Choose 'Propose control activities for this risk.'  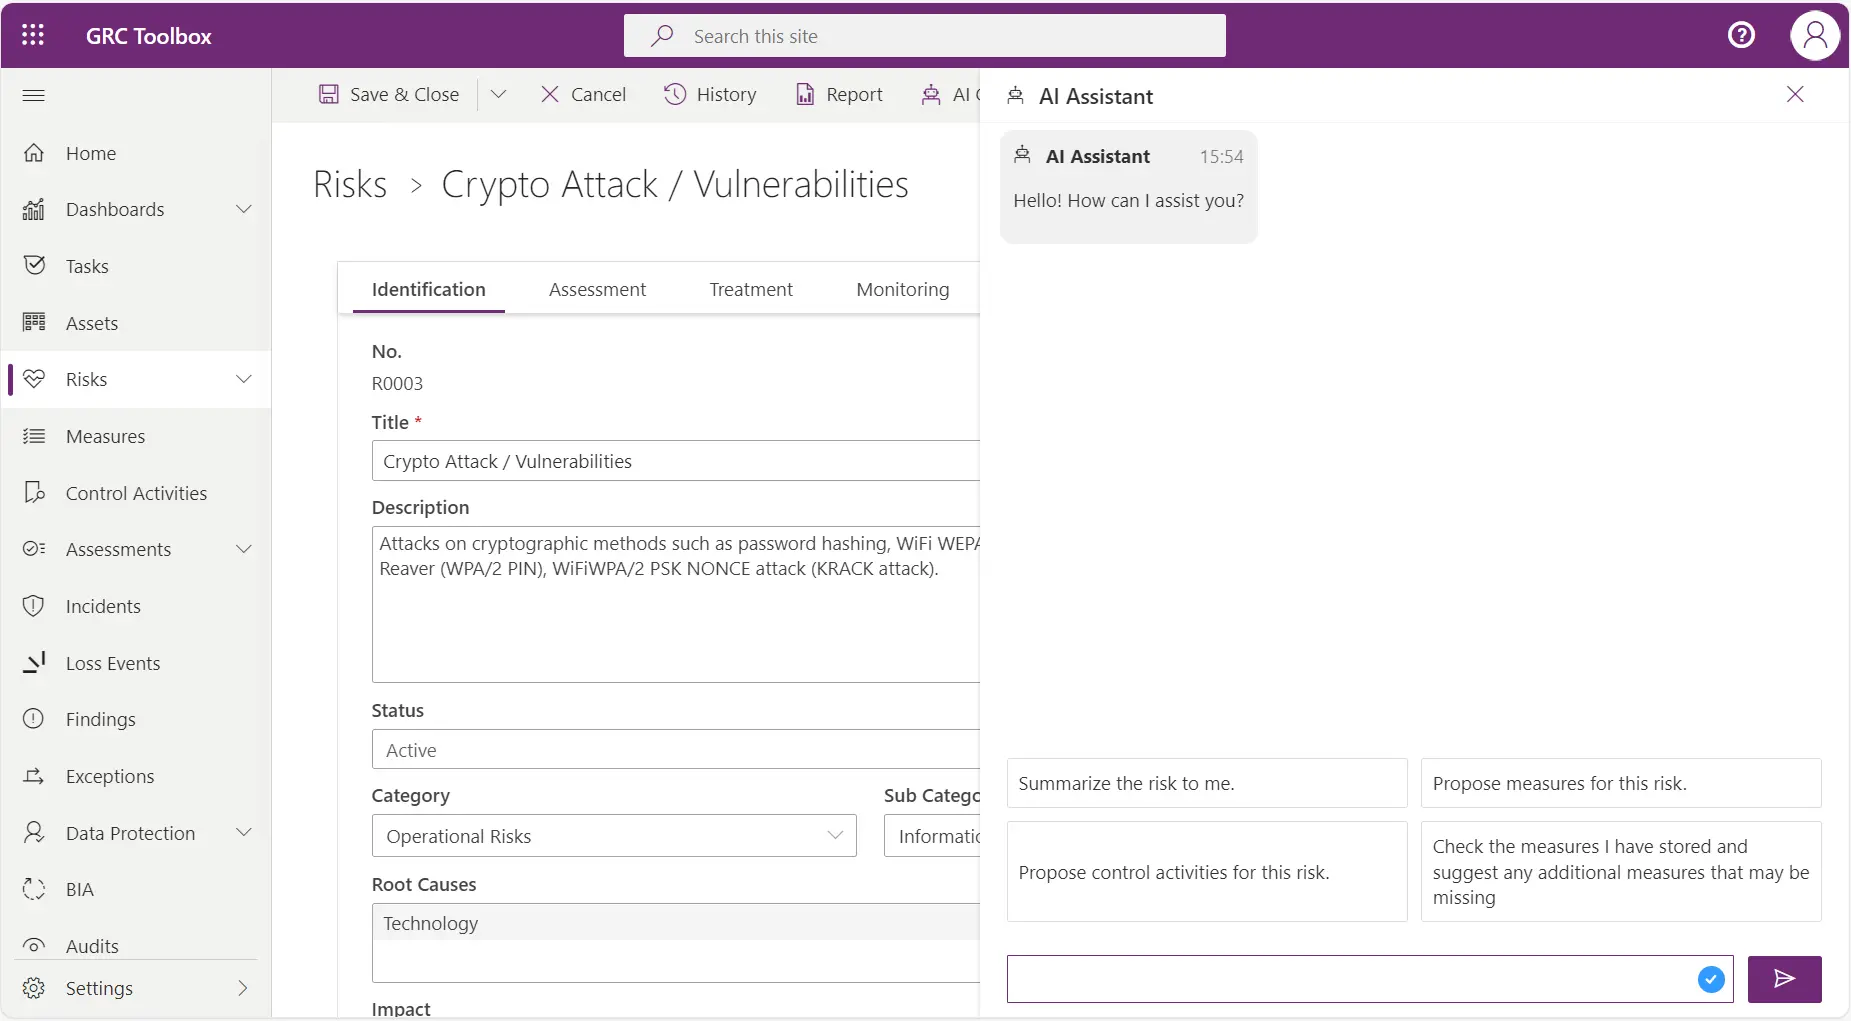click(x=1207, y=872)
